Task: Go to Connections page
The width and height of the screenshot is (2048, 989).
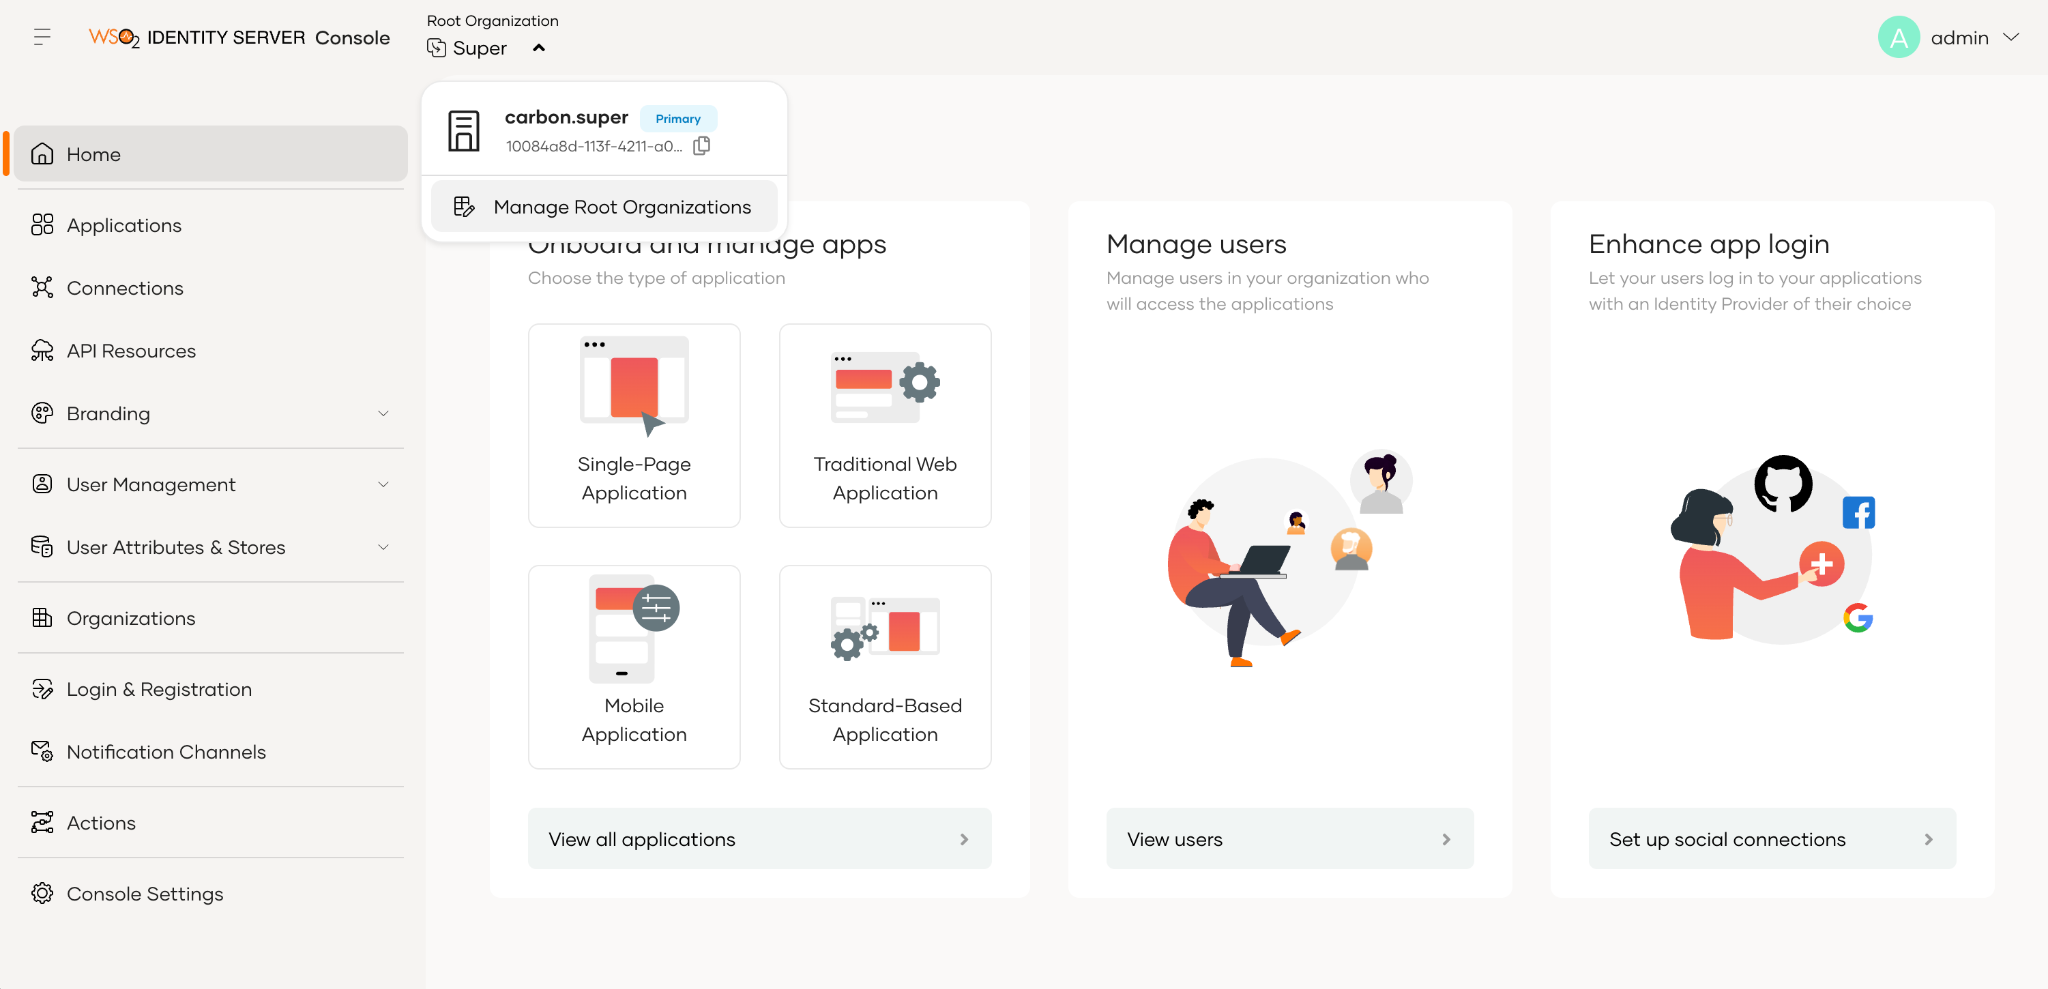Action: (211, 288)
